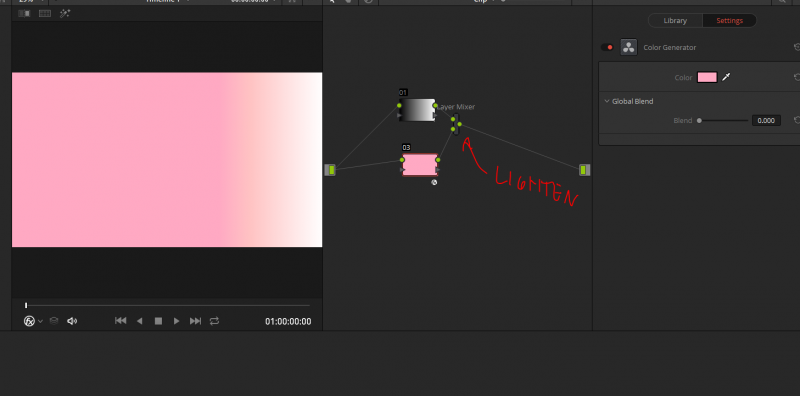Skip to the last frame

[195, 321]
